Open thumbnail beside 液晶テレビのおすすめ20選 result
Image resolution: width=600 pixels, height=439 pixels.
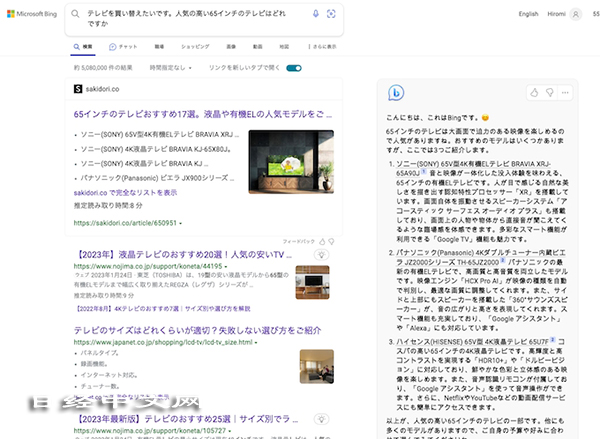[x=312, y=282]
